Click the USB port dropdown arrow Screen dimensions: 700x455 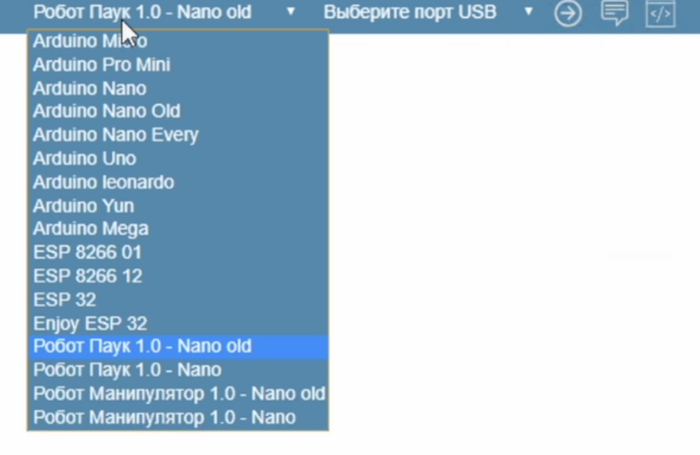(529, 13)
